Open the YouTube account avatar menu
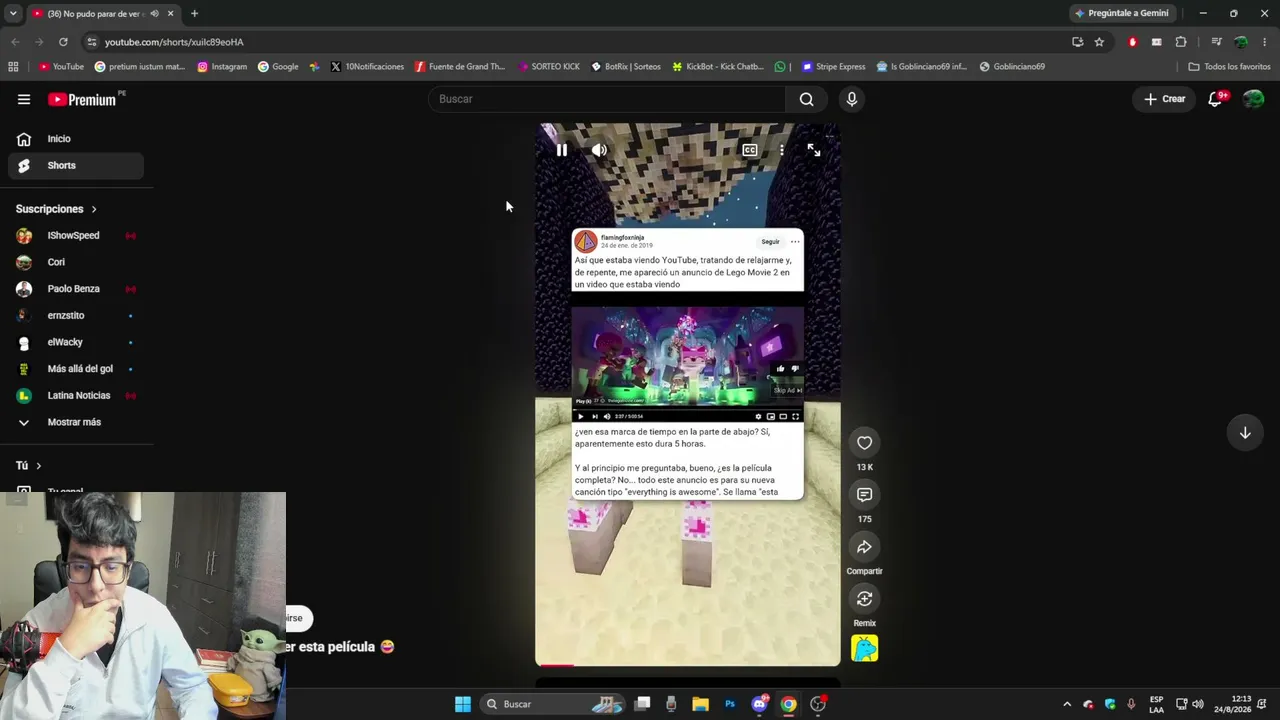 tap(1253, 99)
